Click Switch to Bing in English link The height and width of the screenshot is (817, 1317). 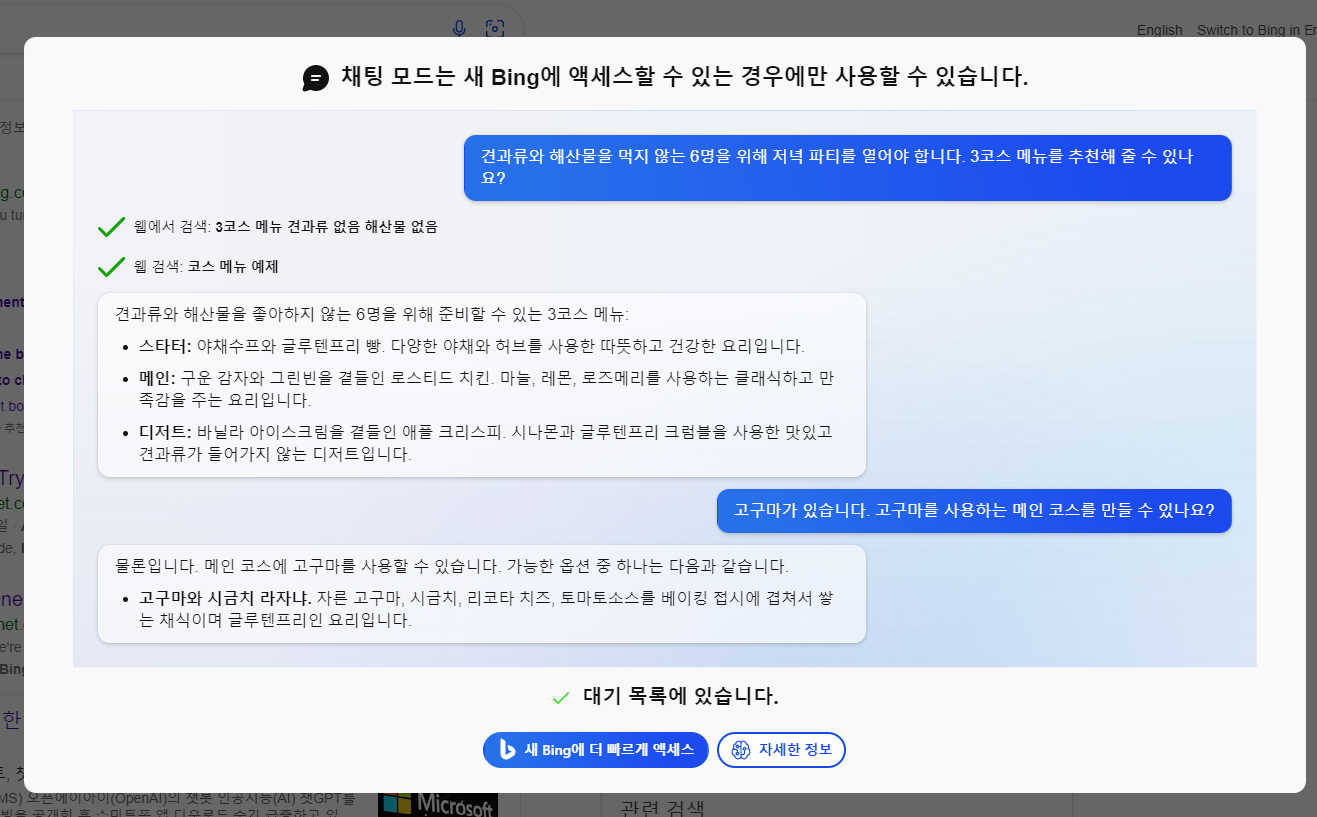pos(1257,30)
